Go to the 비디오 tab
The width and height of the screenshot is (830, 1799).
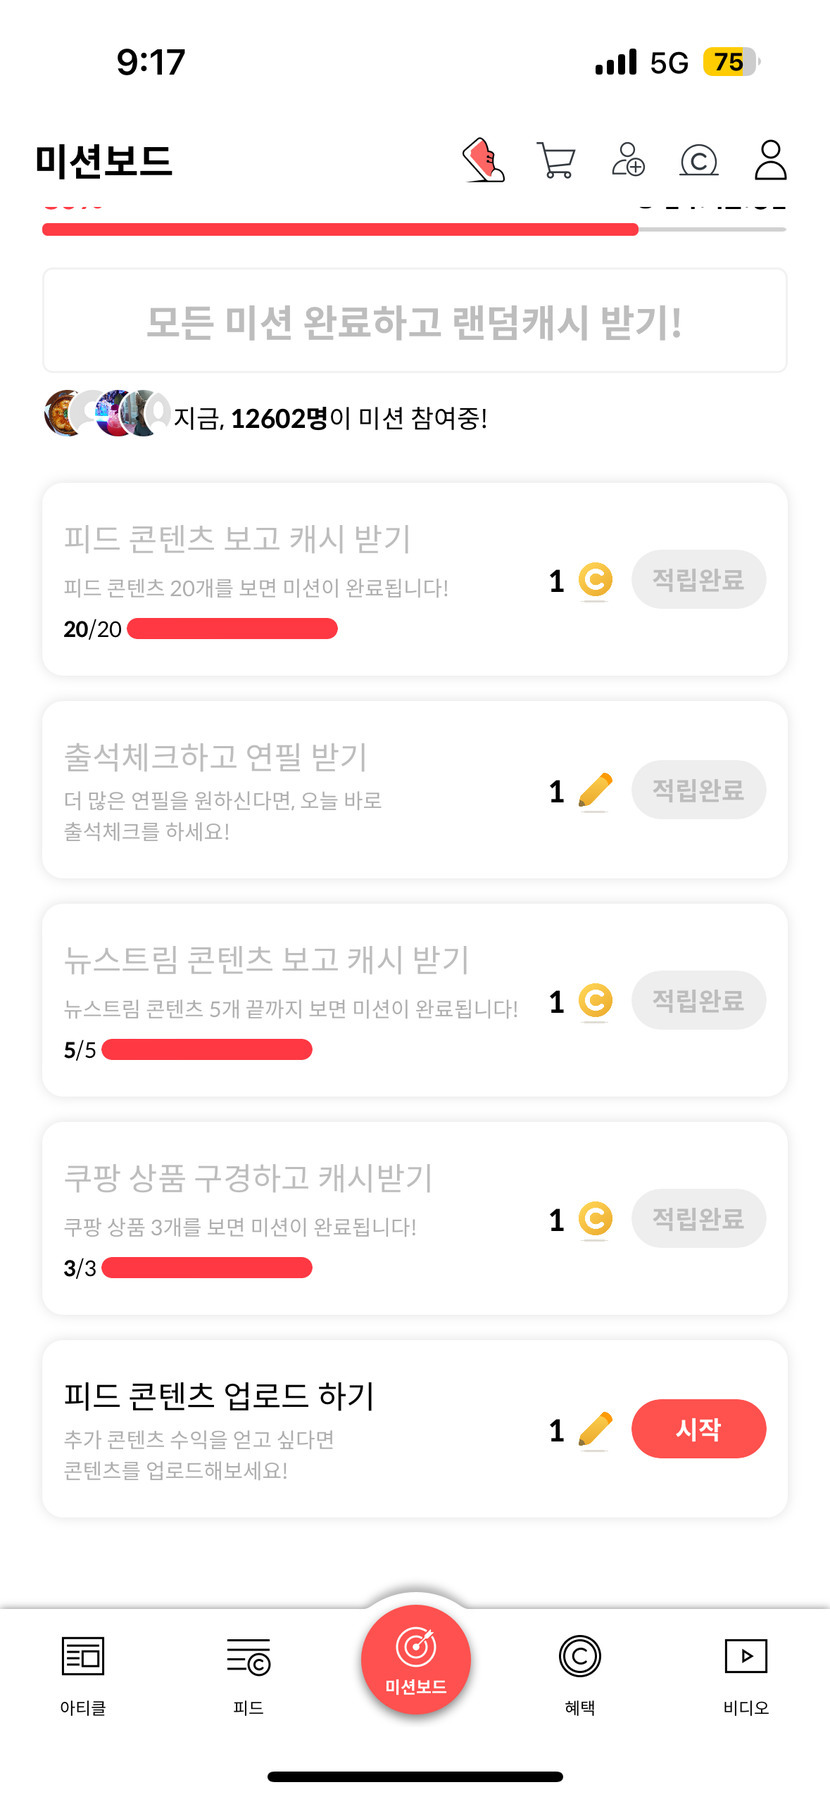point(746,1673)
